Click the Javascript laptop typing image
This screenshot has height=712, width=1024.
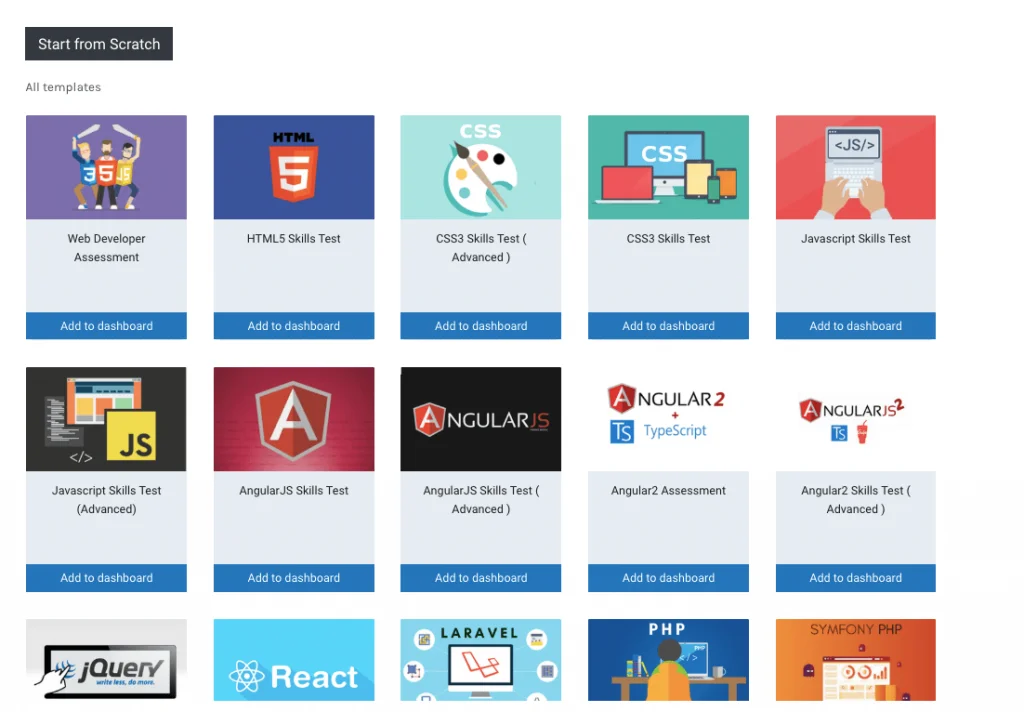coord(856,167)
